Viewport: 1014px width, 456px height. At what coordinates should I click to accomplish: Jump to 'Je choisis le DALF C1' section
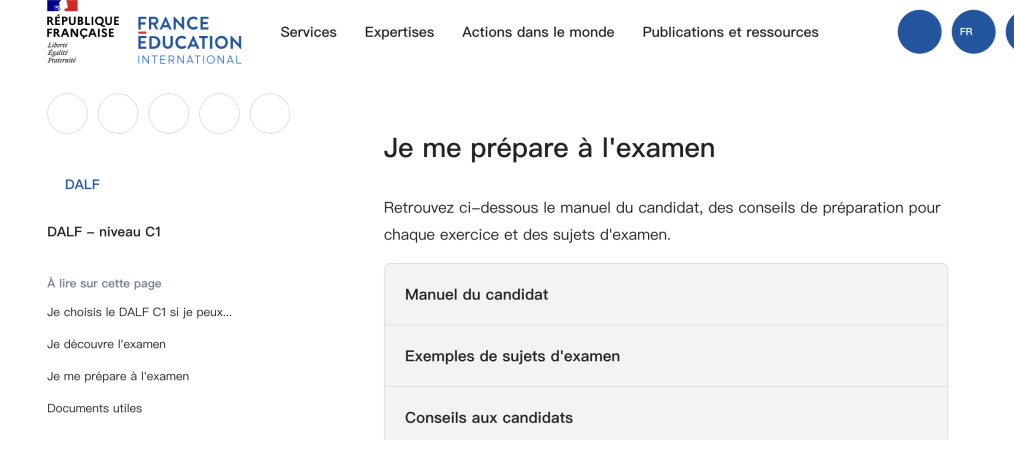pyautogui.click(x=139, y=312)
